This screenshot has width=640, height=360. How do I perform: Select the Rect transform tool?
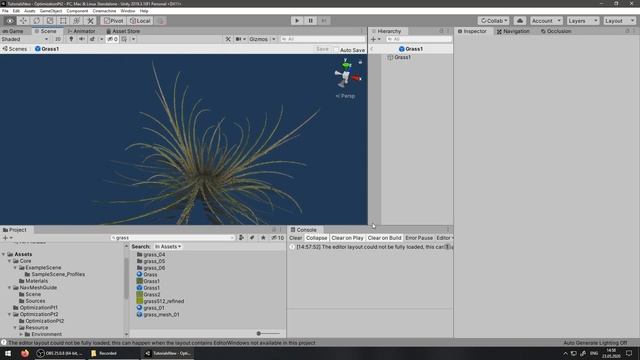click(63, 21)
